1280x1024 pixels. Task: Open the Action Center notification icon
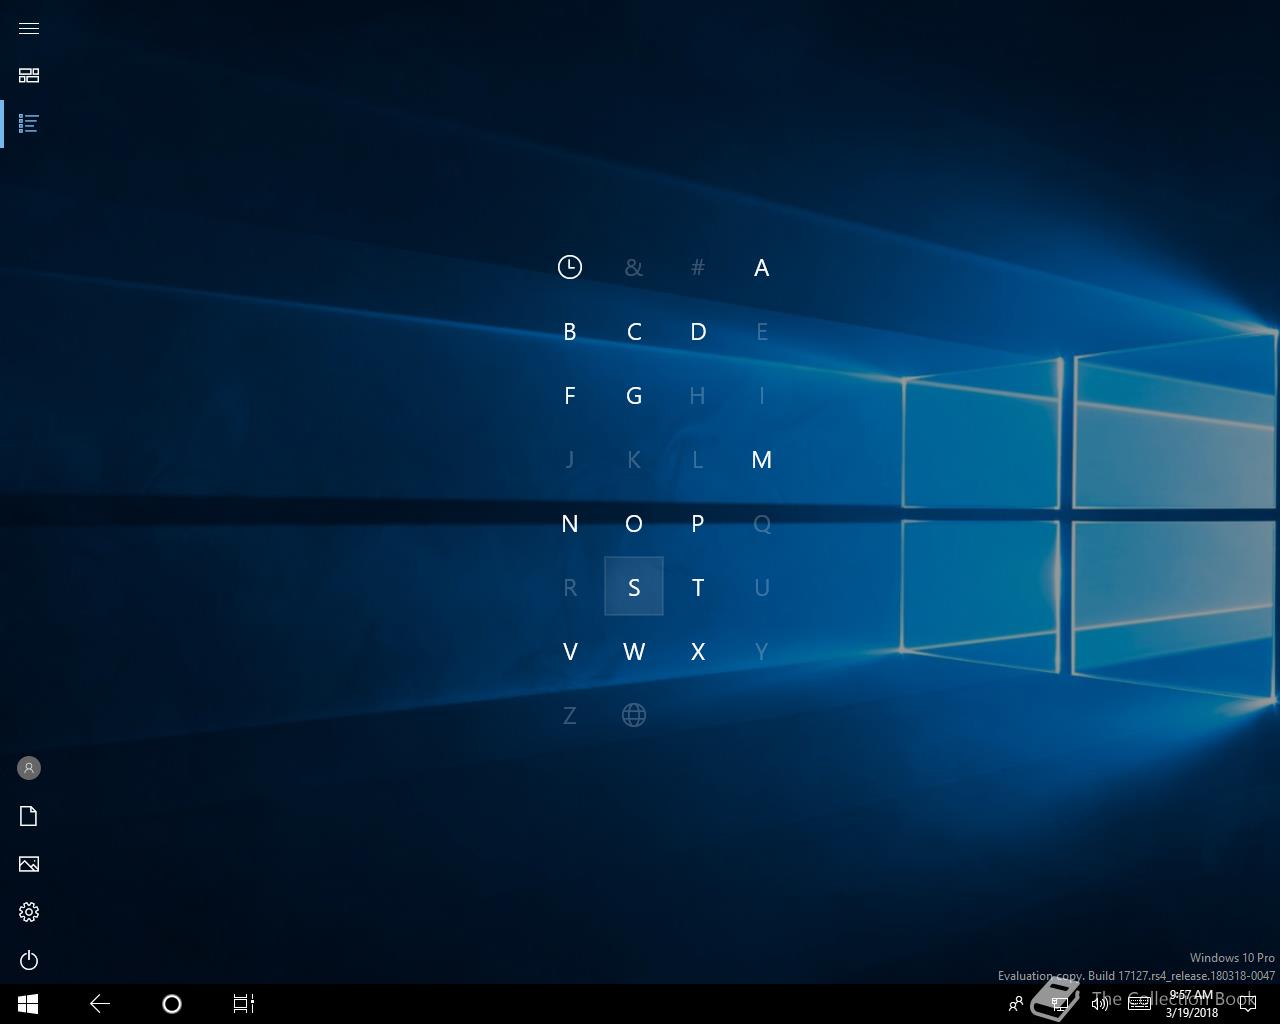point(1248,1004)
